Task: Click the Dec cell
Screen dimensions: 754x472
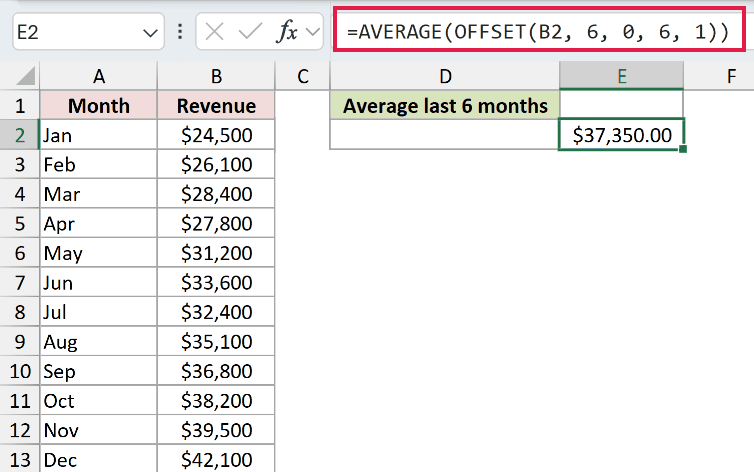Action: [99, 459]
